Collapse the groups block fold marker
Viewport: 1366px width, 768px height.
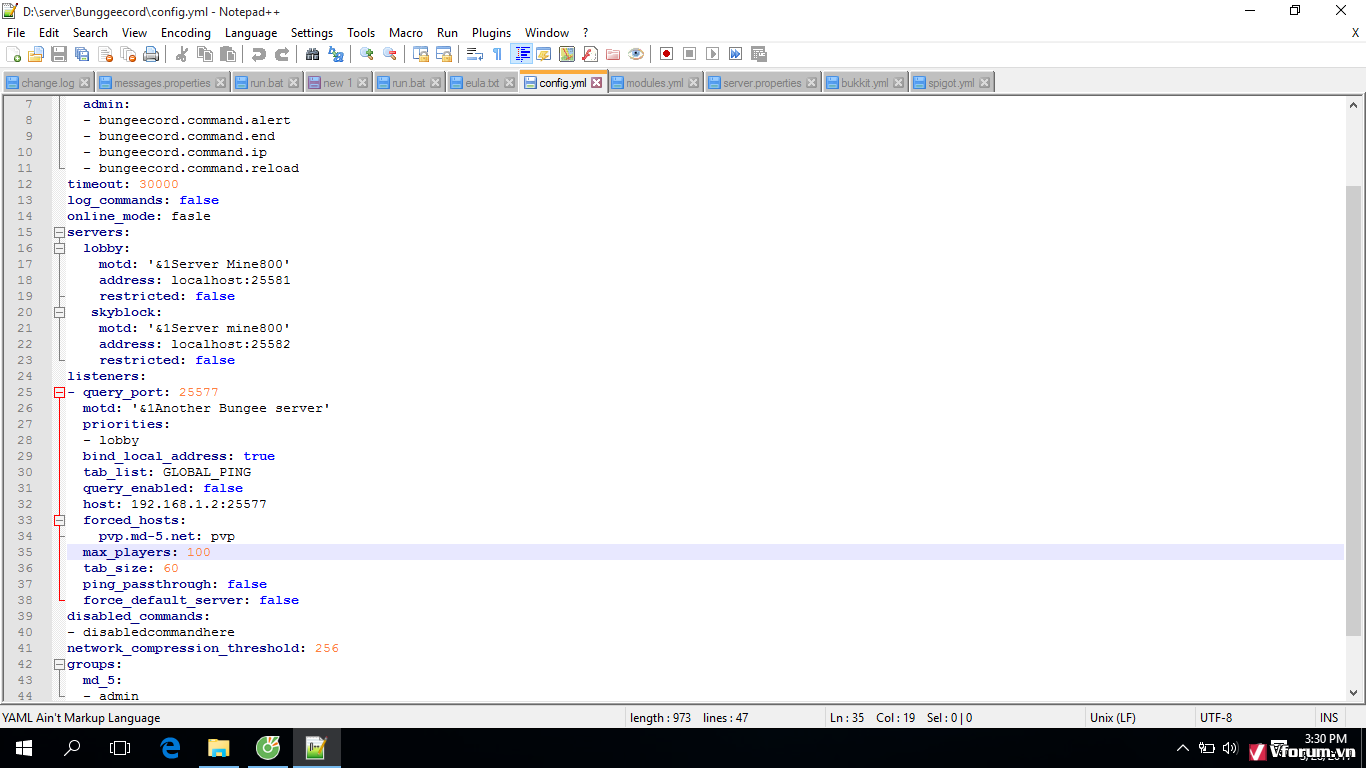pos(59,664)
